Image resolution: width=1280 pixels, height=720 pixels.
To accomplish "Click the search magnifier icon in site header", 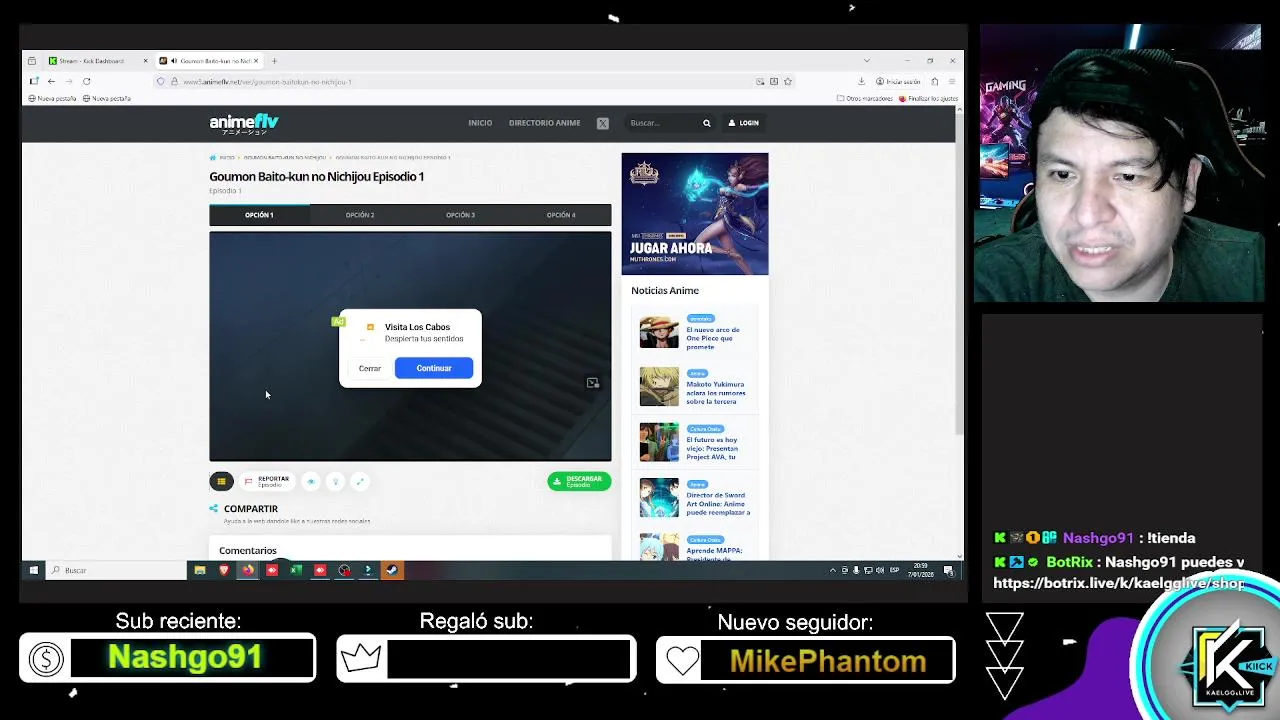I will click(x=706, y=123).
